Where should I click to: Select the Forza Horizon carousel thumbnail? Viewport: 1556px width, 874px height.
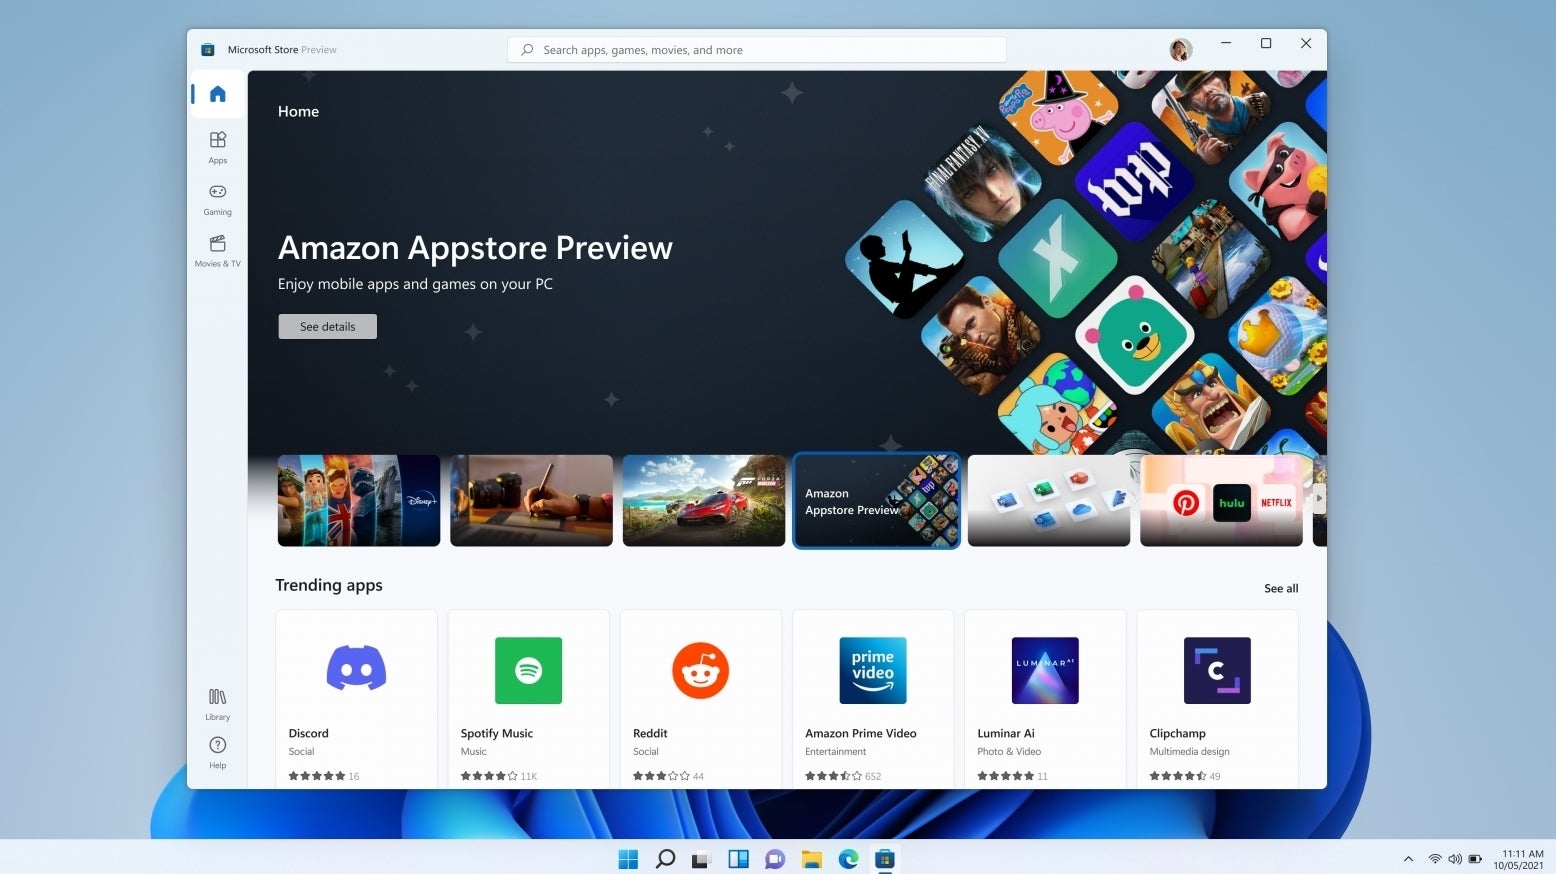[703, 501]
